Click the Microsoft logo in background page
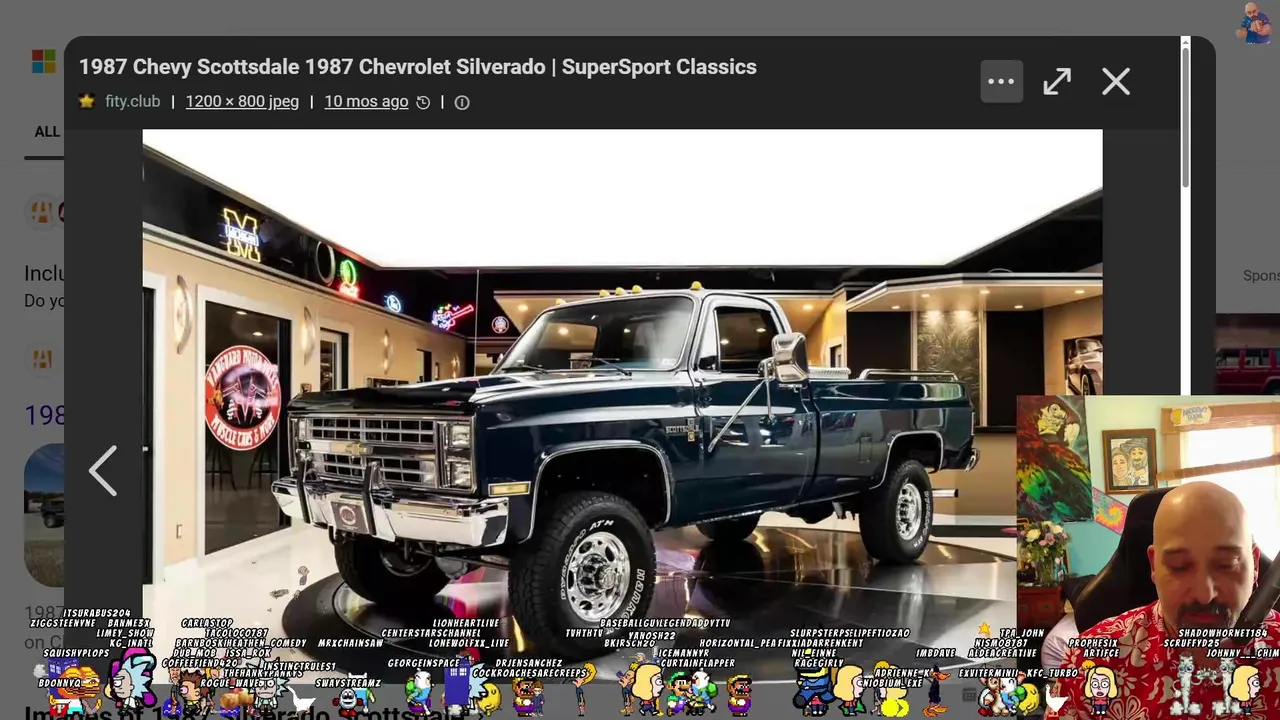The width and height of the screenshot is (1280, 720). 43,62
